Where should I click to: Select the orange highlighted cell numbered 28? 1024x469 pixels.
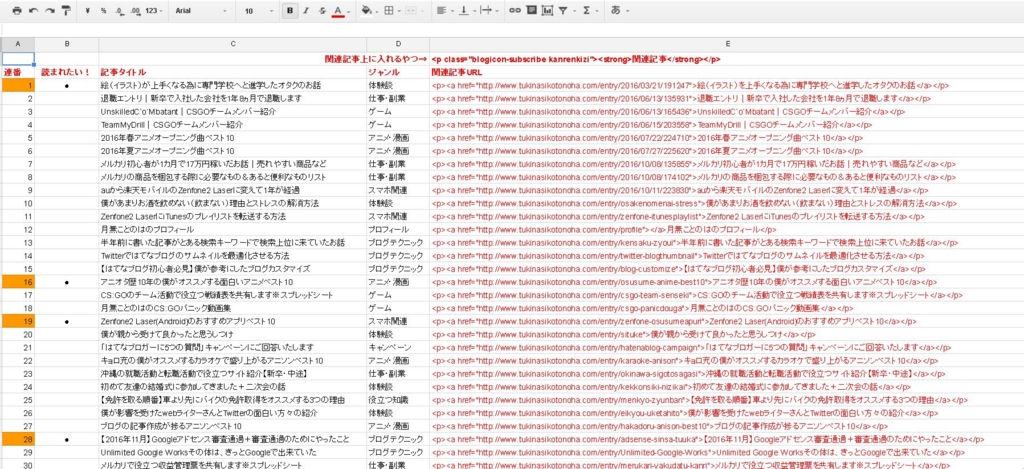coord(18,439)
